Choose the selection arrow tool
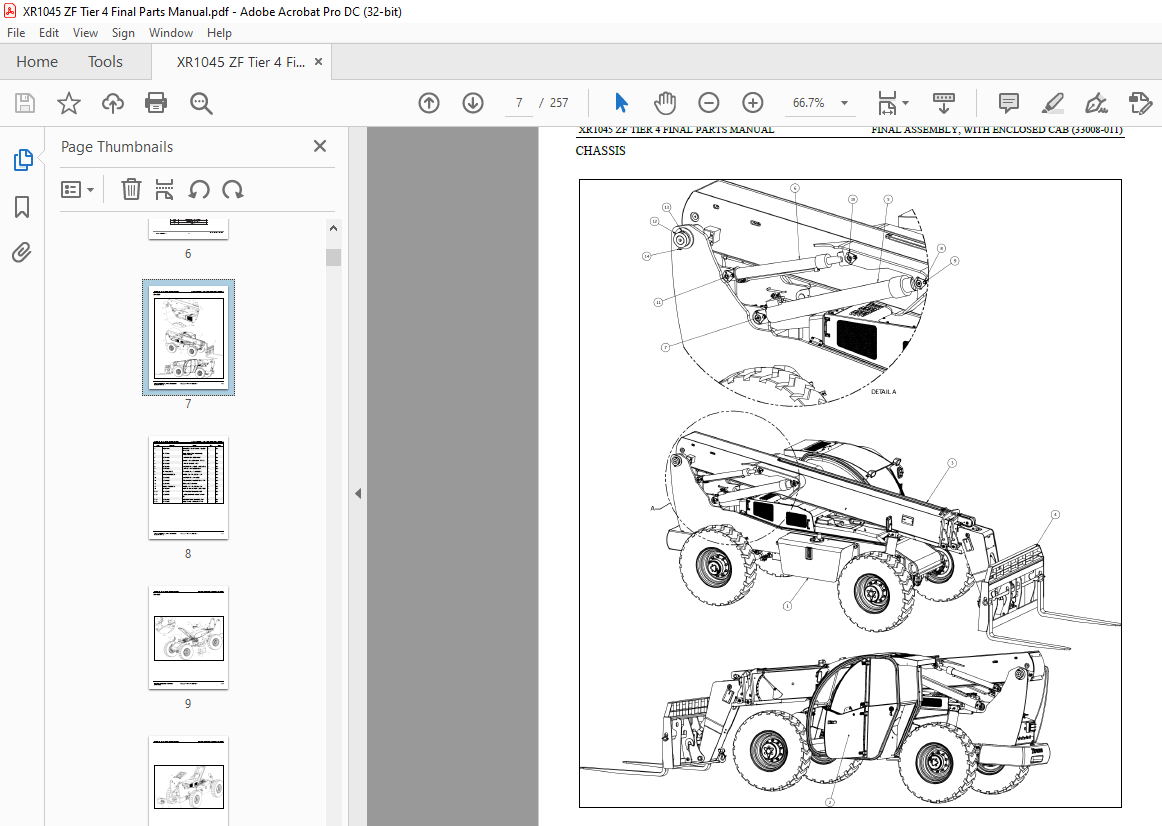 click(x=621, y=103)
